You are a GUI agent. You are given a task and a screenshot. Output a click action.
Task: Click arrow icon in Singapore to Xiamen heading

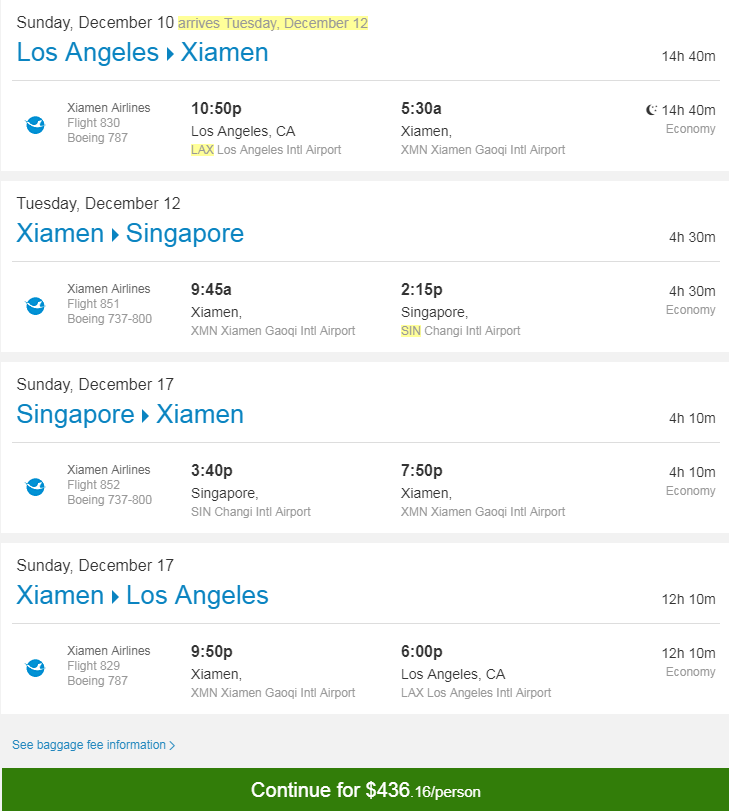[x=145, y=416]
